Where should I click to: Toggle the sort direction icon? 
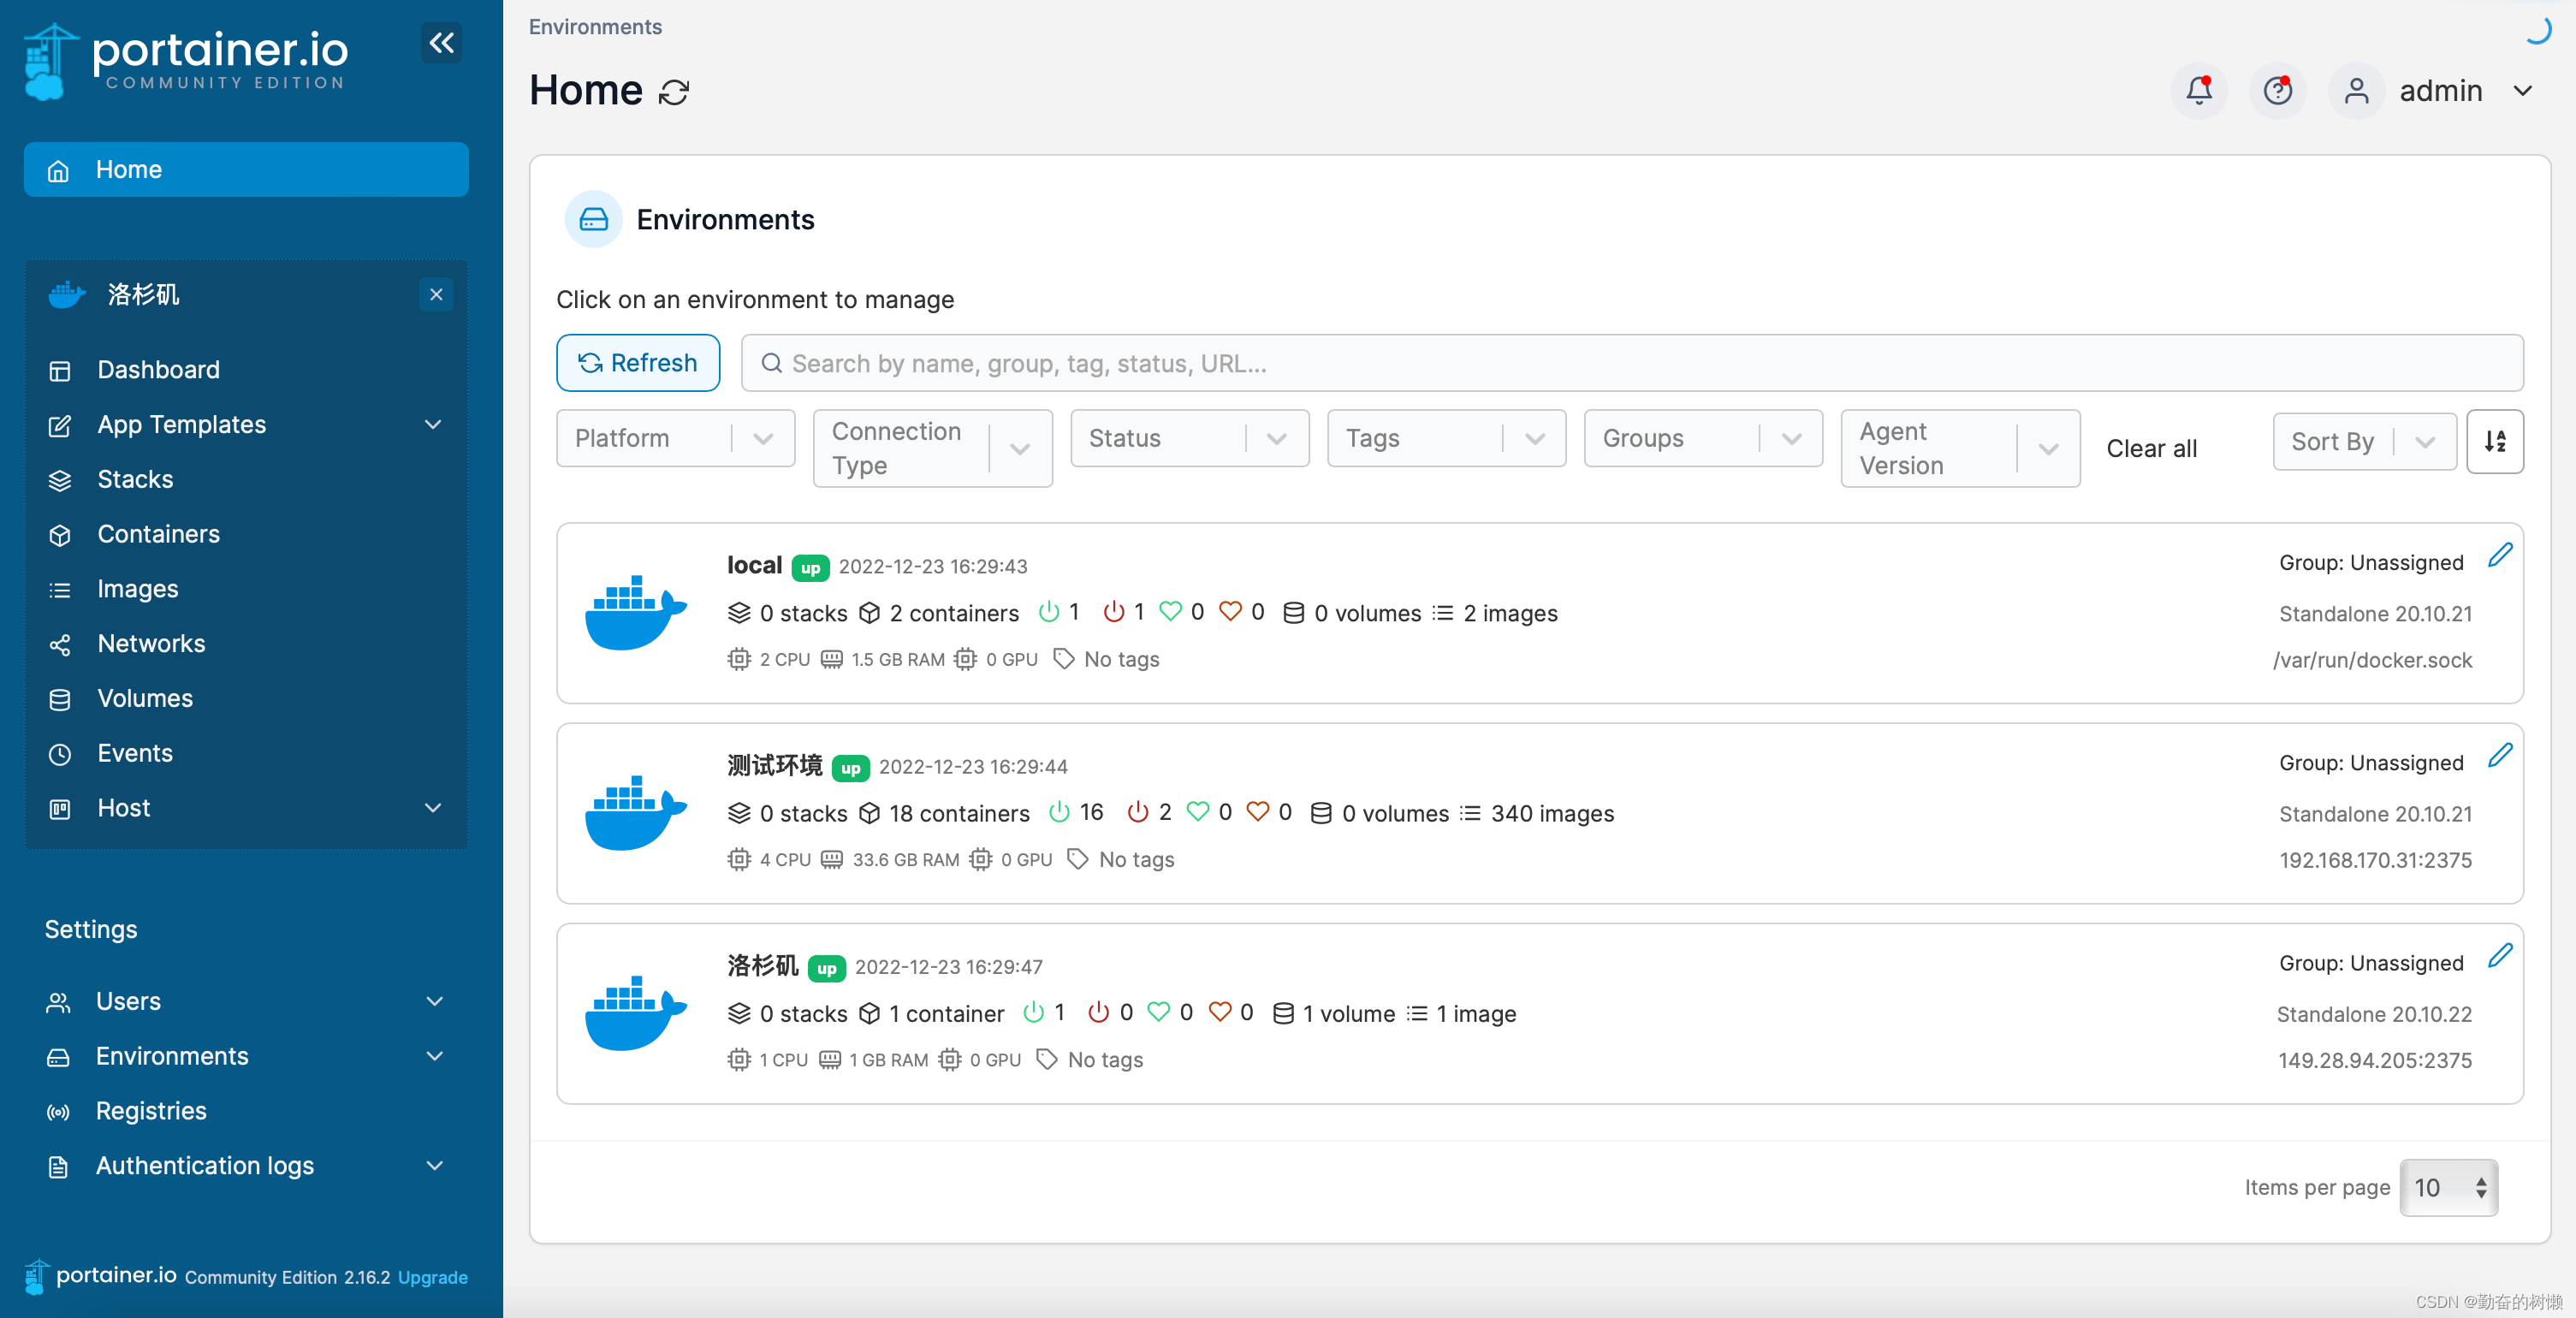coord(2495,441)
